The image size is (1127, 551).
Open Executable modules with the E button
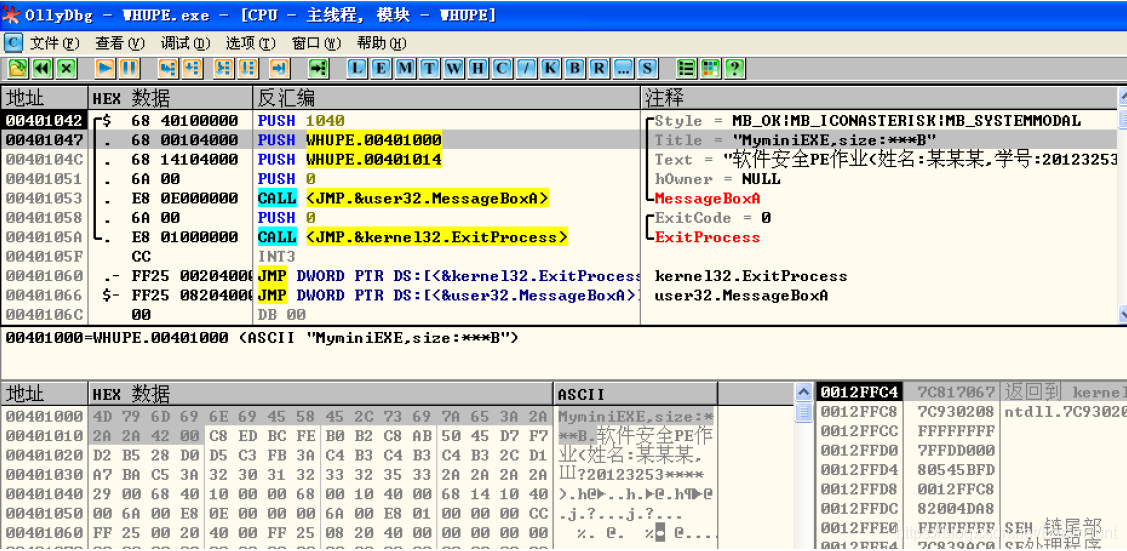coord(382,68)
